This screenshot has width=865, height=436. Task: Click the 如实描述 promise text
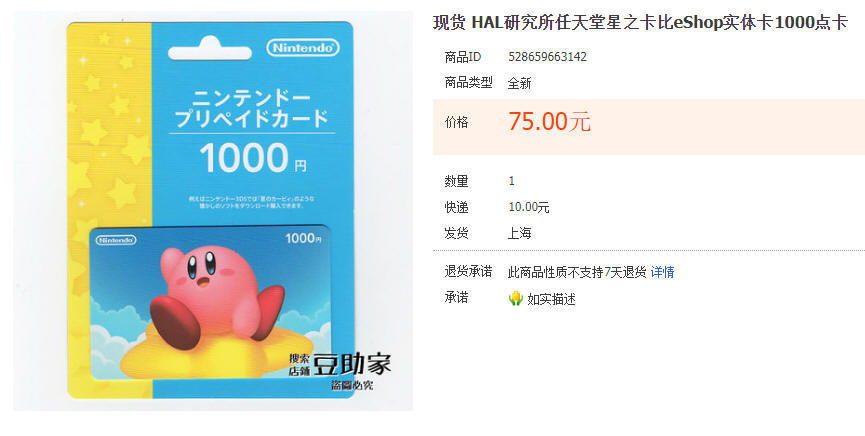pos(551,299)
